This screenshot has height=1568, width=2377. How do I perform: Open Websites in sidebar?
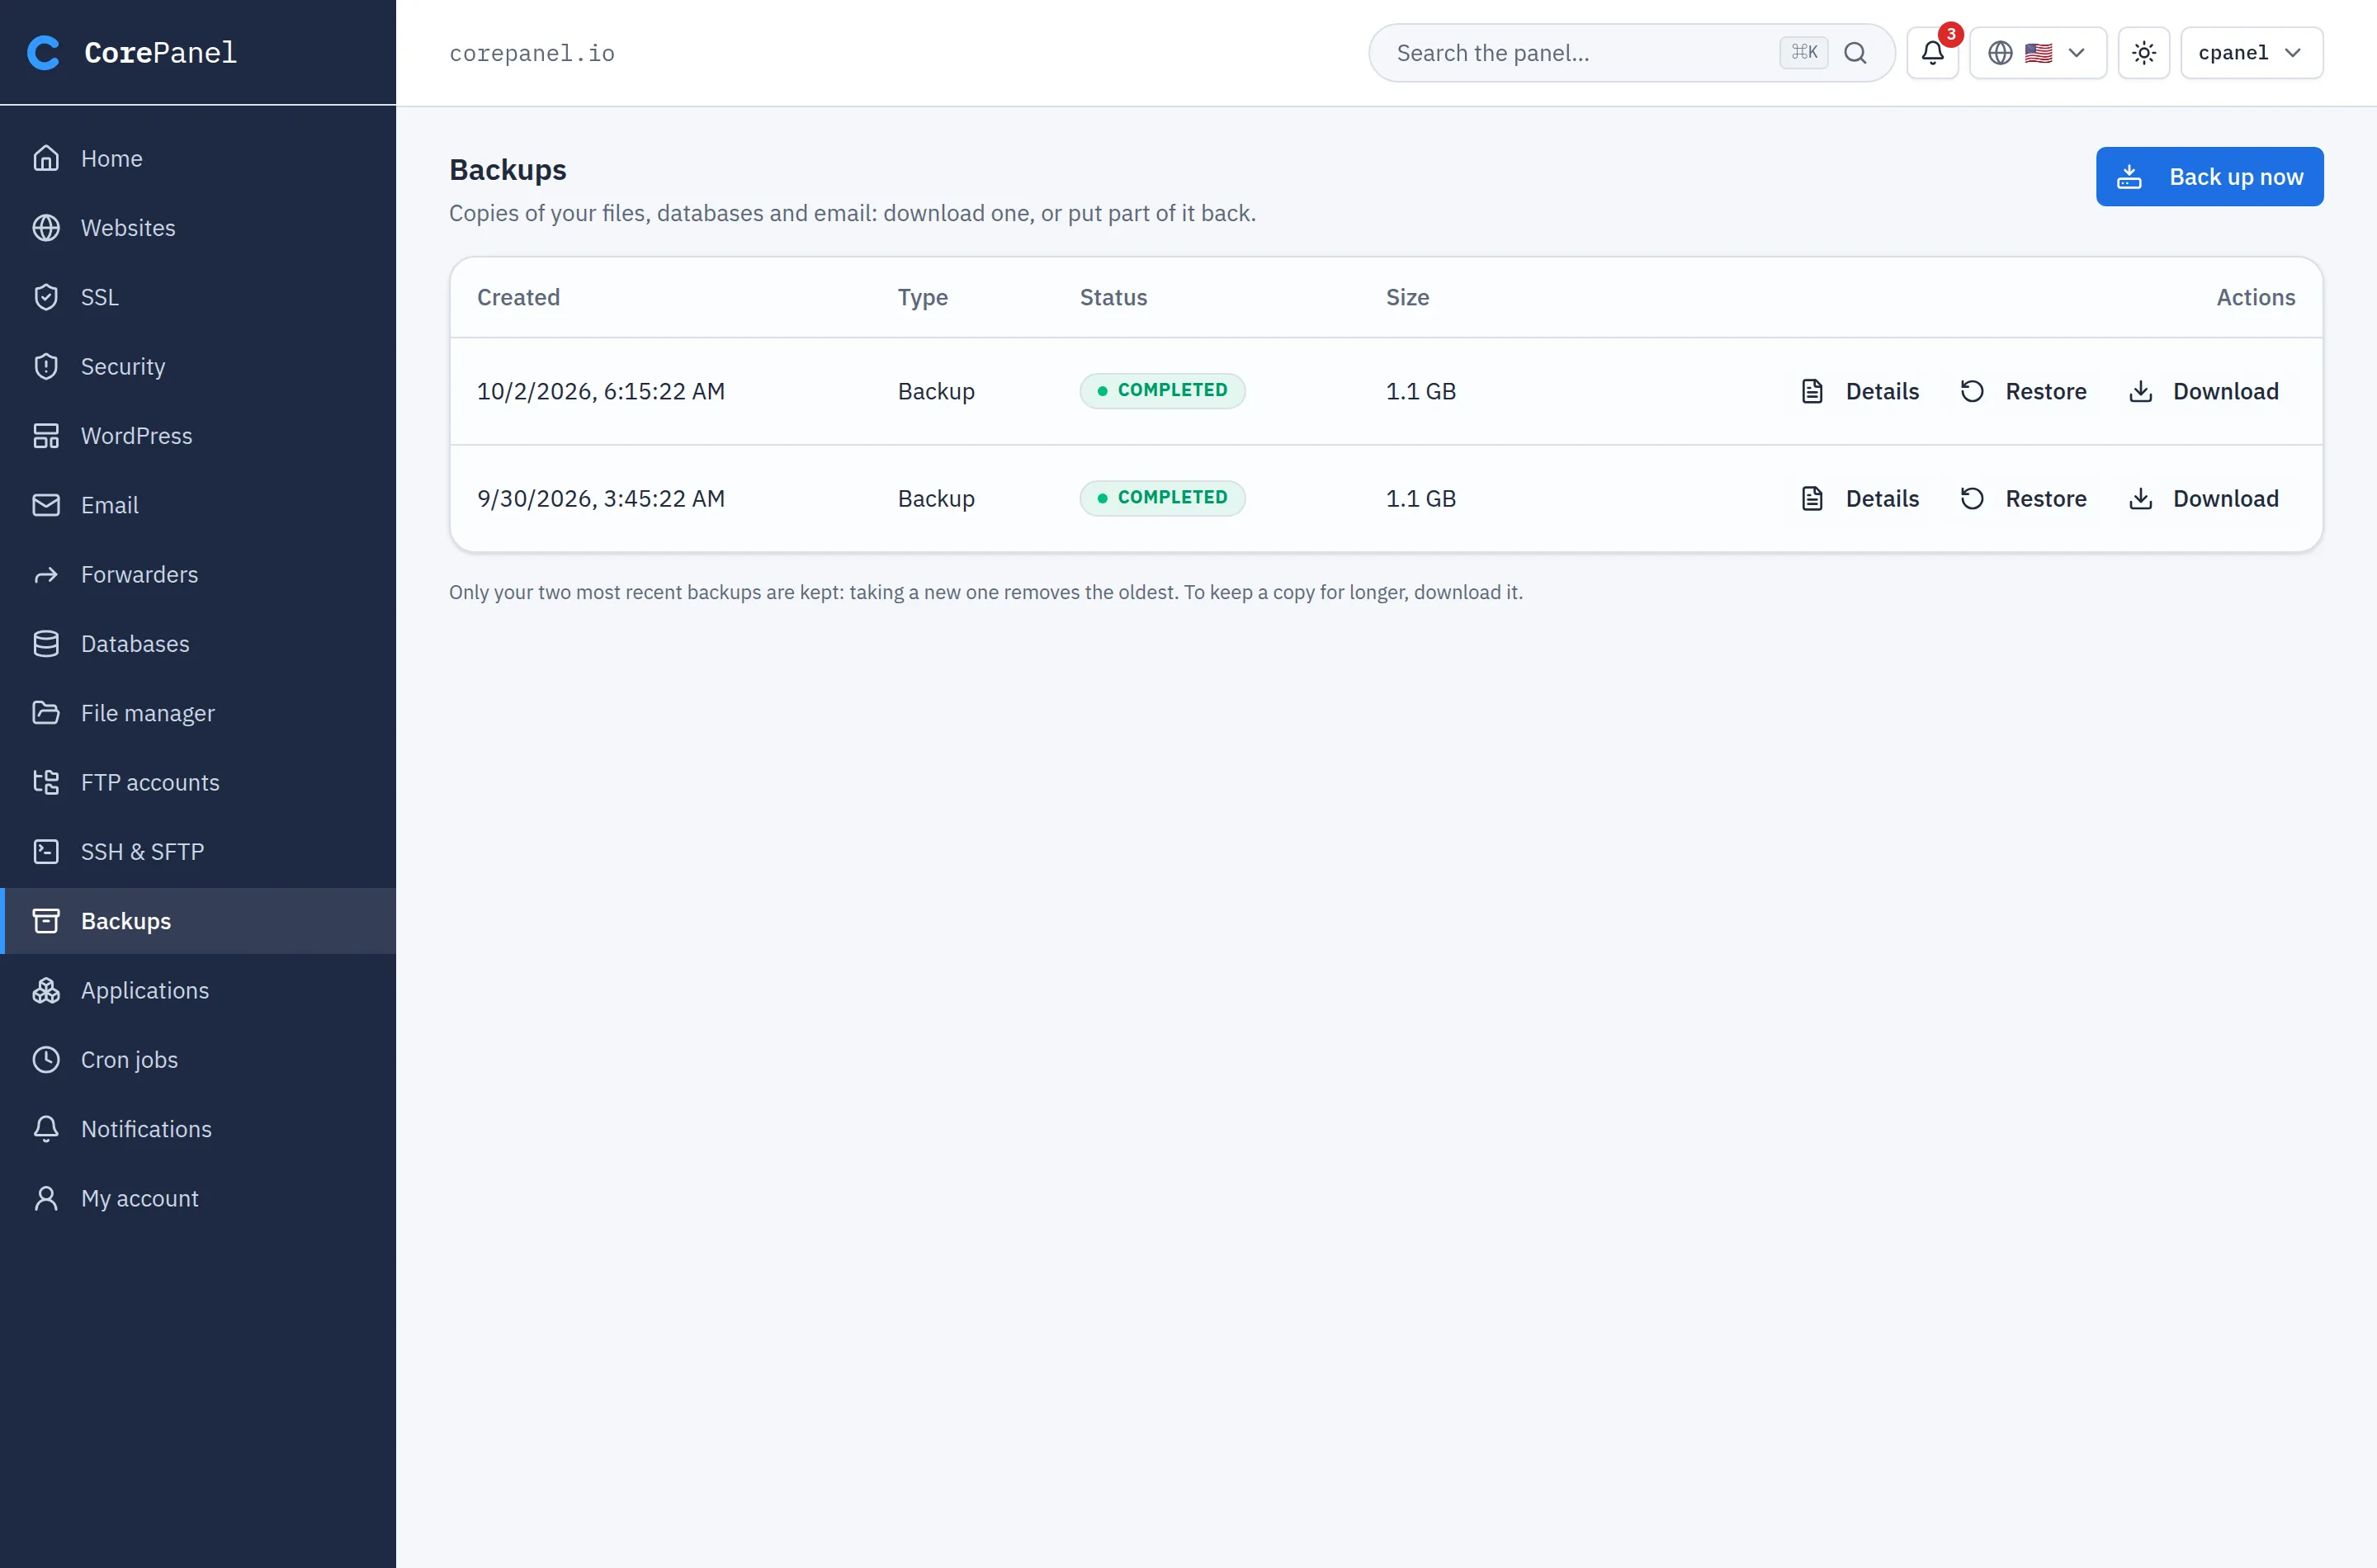pyautogui.click(x=198, y=228)
